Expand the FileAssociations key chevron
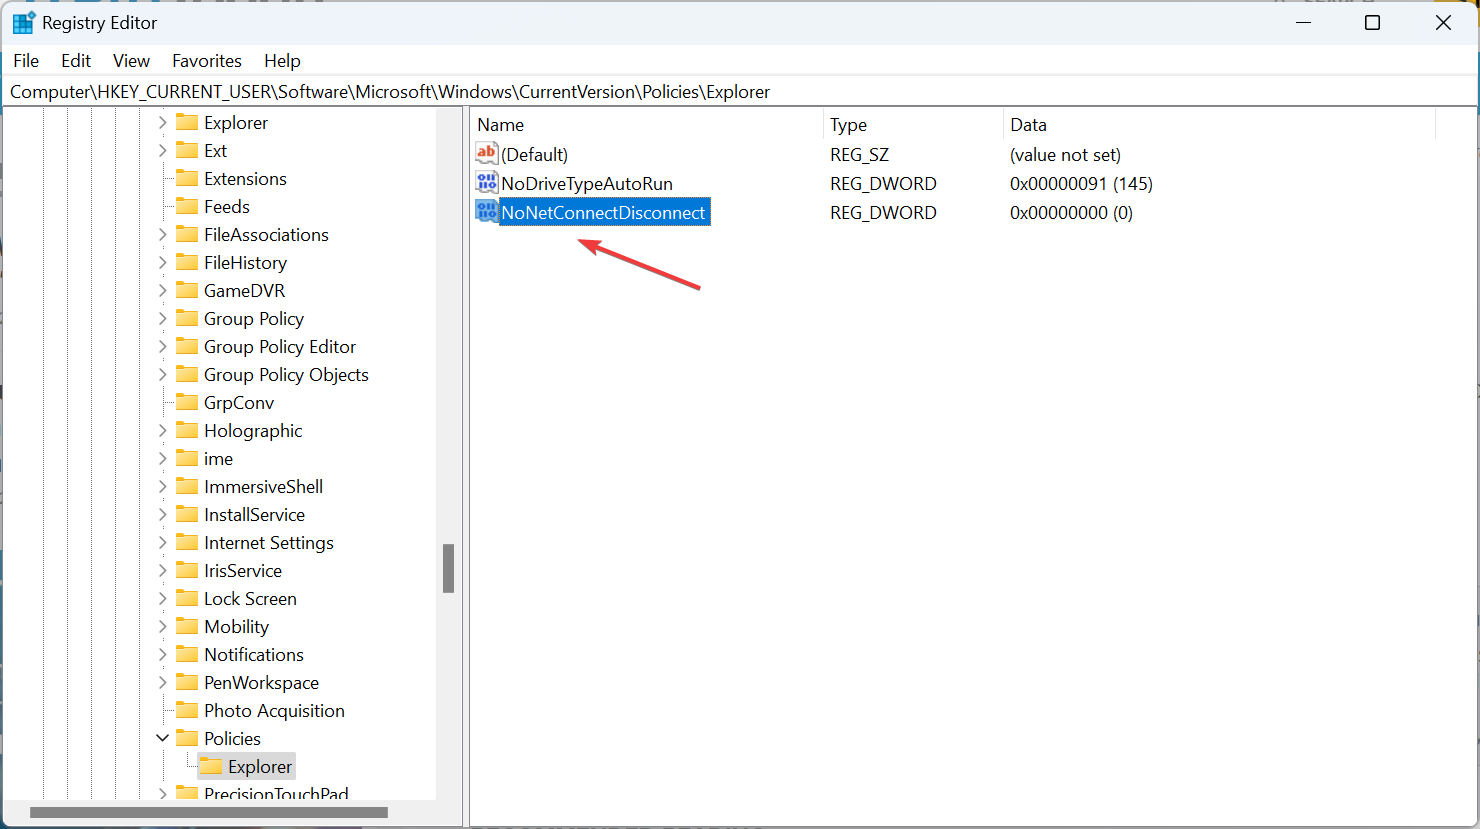 point(162,234)
